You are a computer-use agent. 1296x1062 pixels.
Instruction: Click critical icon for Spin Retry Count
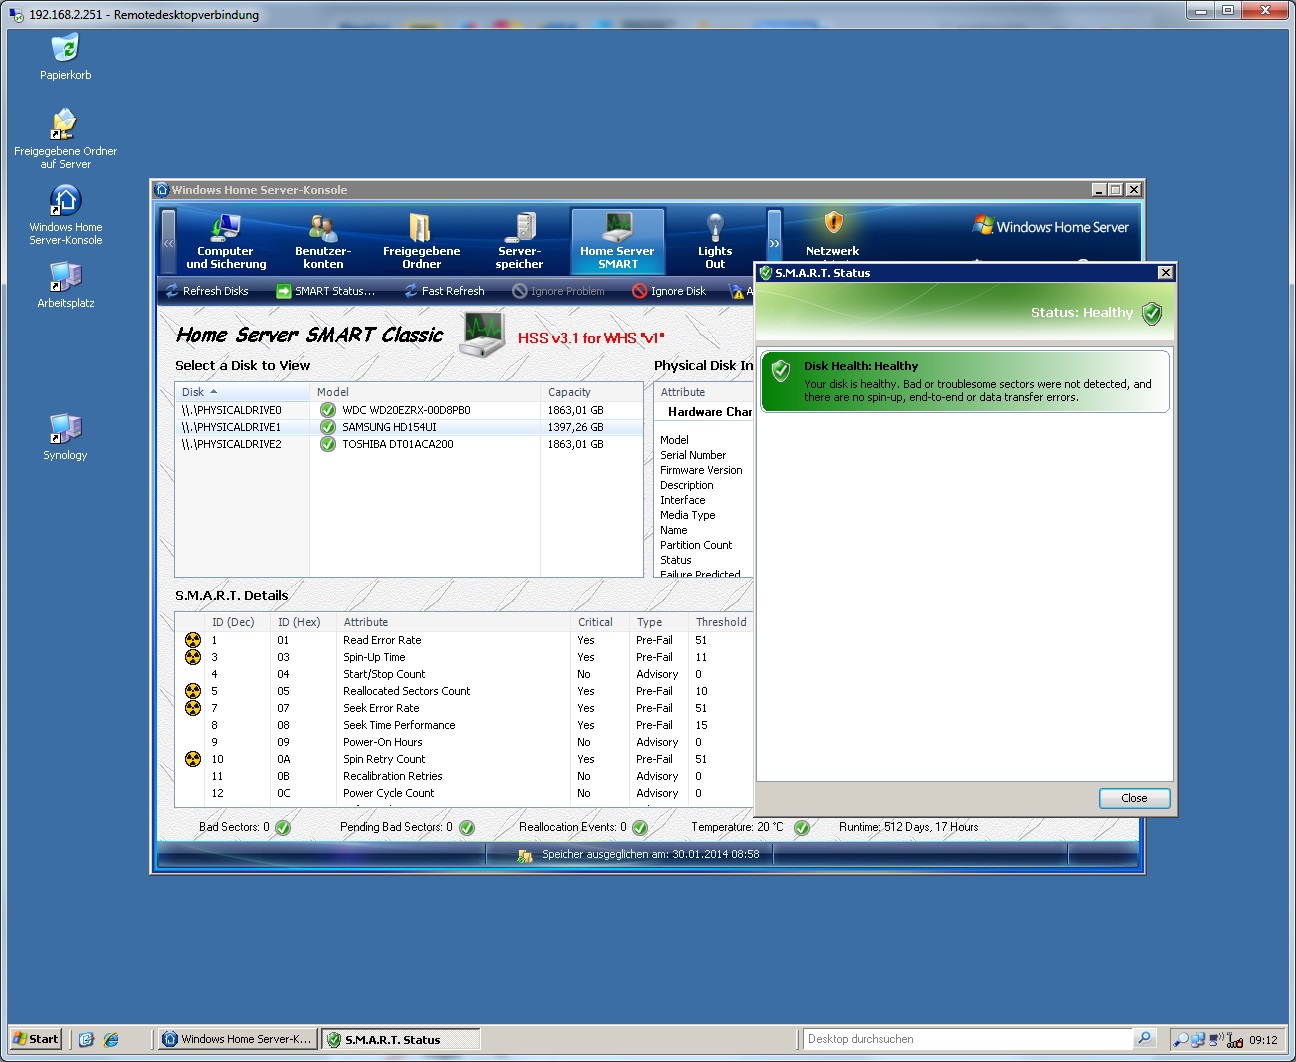click(x=193, y=759)
